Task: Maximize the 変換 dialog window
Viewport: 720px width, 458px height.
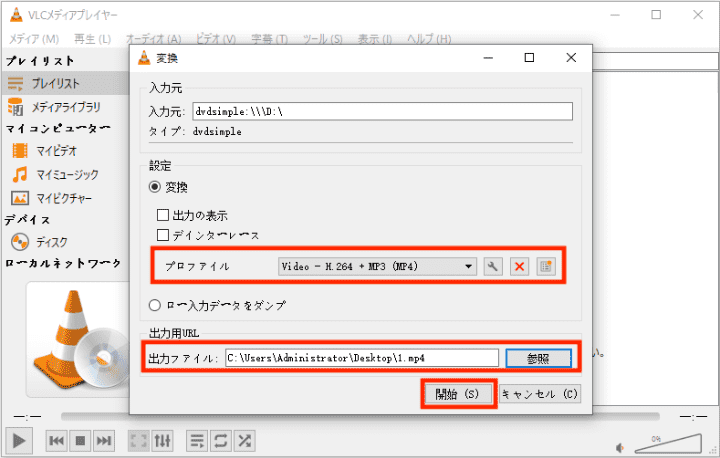Action: pyautogui.click(x=529, y=58)
